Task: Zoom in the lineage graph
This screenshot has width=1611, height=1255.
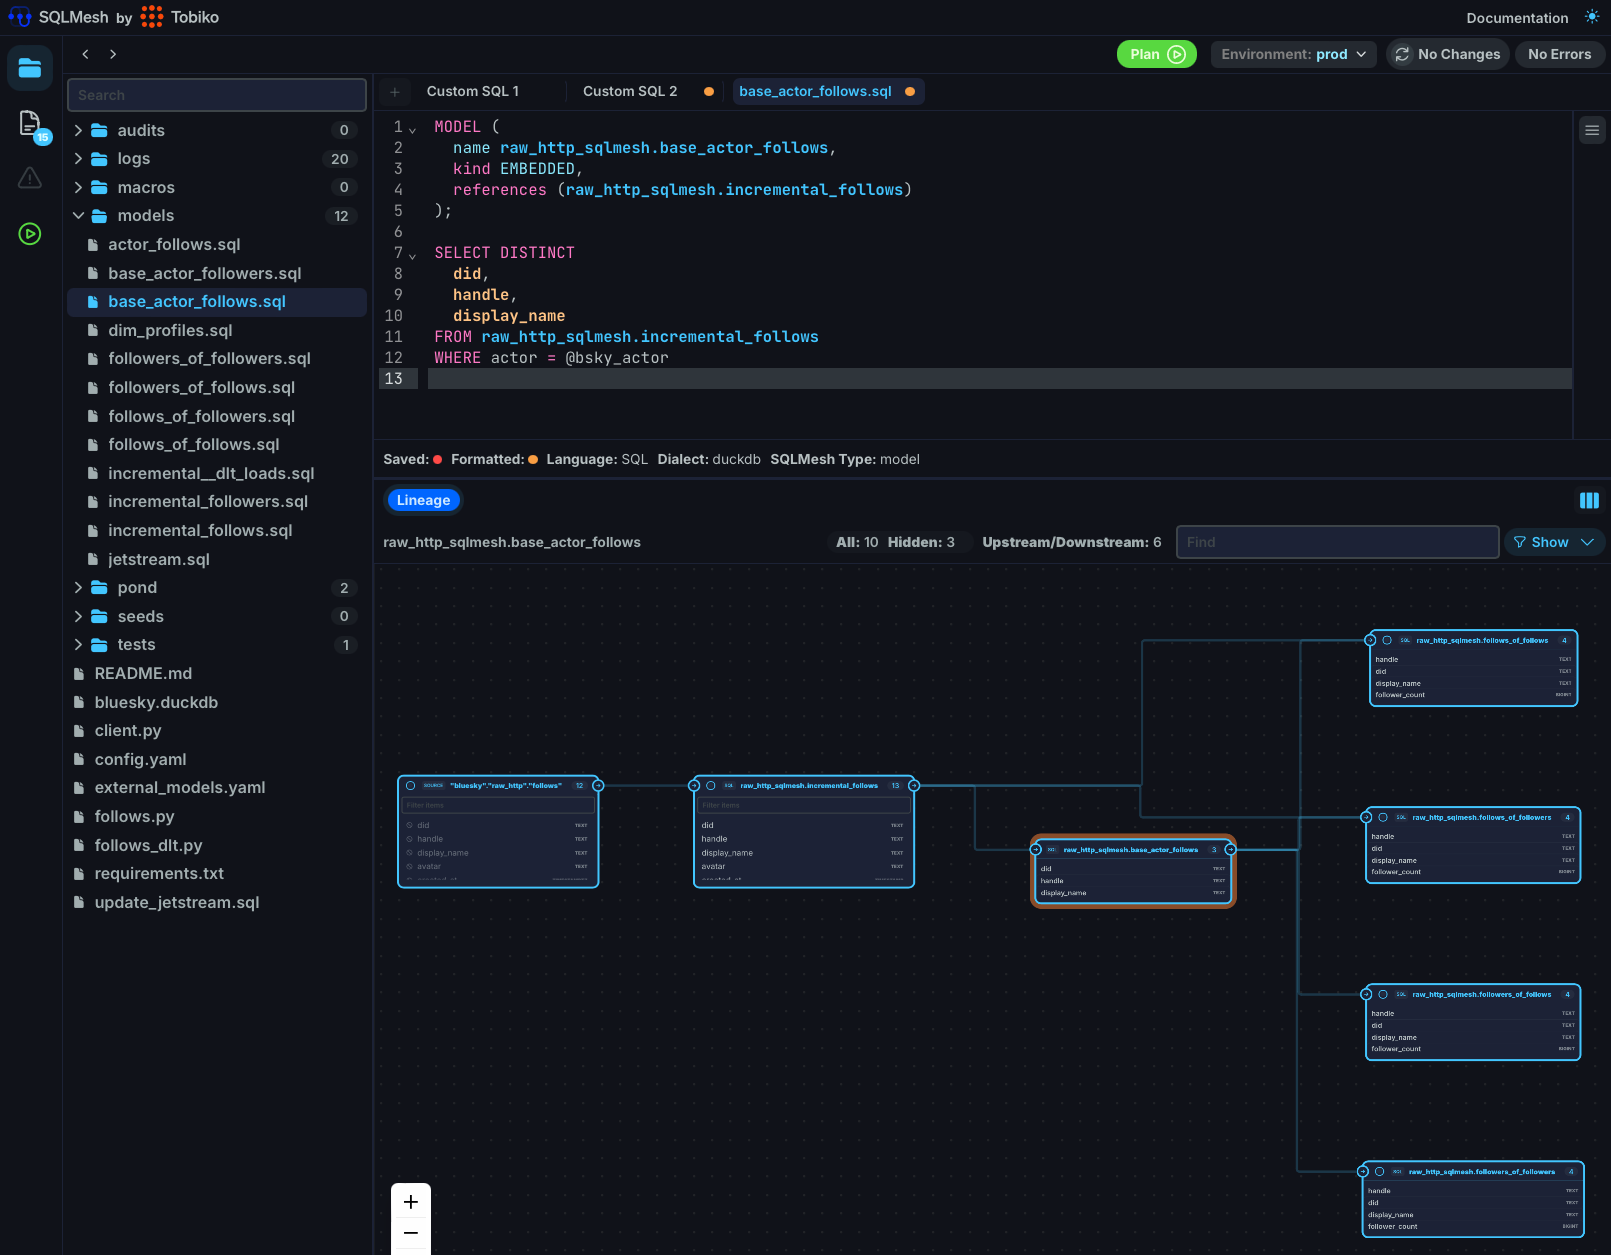Action: [x=411, y=1202]
